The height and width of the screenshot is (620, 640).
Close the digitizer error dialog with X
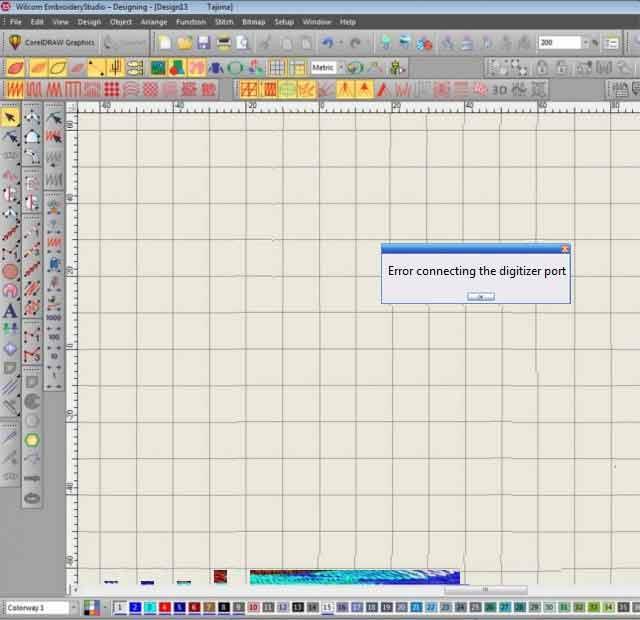click(x=565, y=249)
